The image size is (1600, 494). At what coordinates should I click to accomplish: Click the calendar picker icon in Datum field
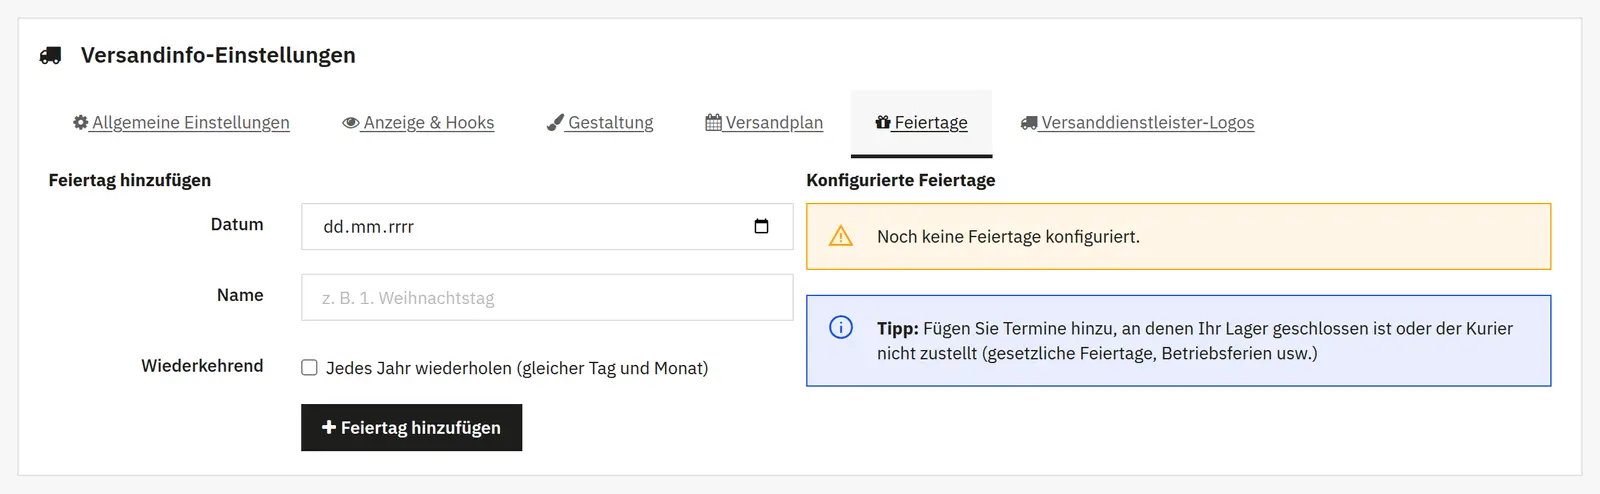click(761, 226)
